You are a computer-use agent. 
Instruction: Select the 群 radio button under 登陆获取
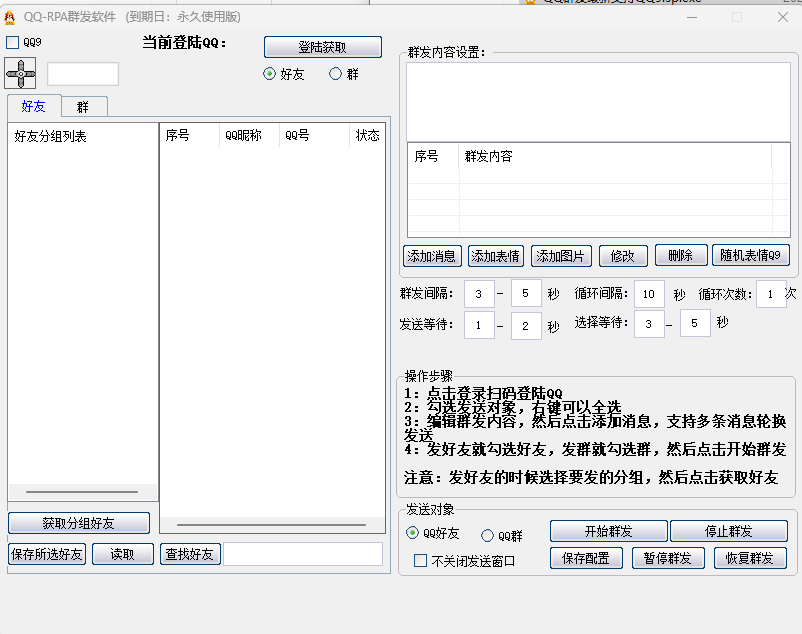[335, 74]
